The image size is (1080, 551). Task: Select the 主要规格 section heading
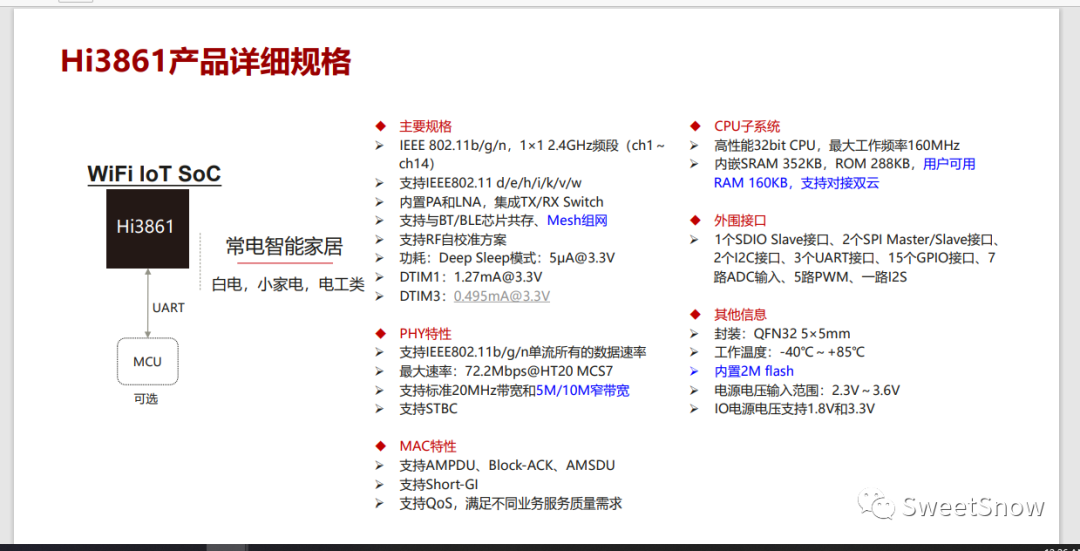pos(426,127)
